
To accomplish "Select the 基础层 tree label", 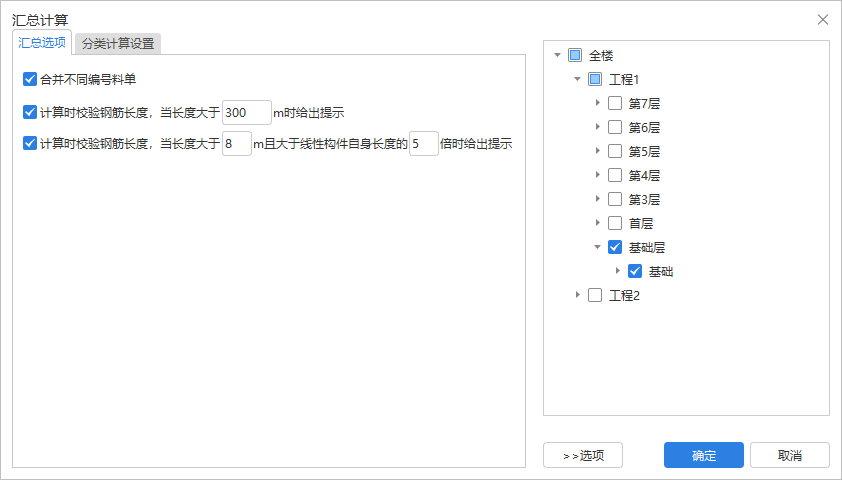I will (x=647, y=248).
